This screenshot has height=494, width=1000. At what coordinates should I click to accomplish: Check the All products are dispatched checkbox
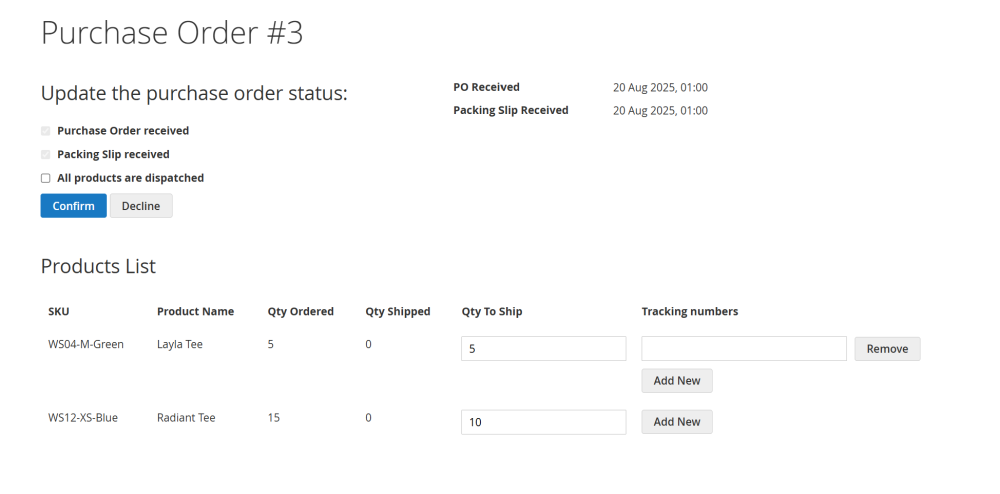(45, 178)
